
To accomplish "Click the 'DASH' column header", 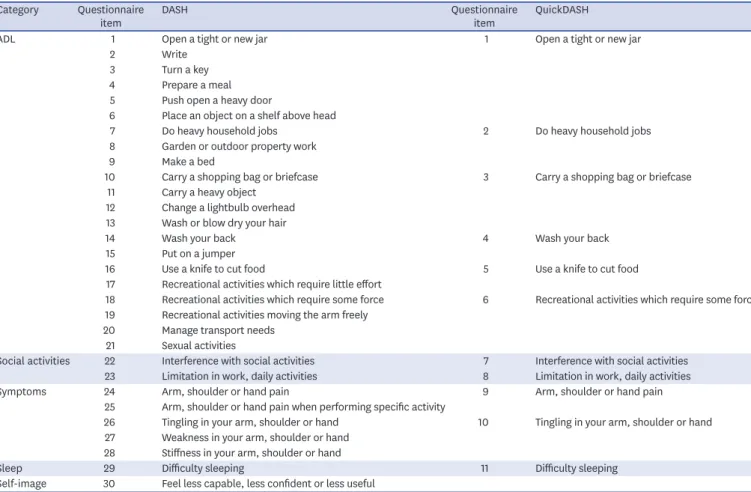I will pyautogui.click(x=174, y=10).
